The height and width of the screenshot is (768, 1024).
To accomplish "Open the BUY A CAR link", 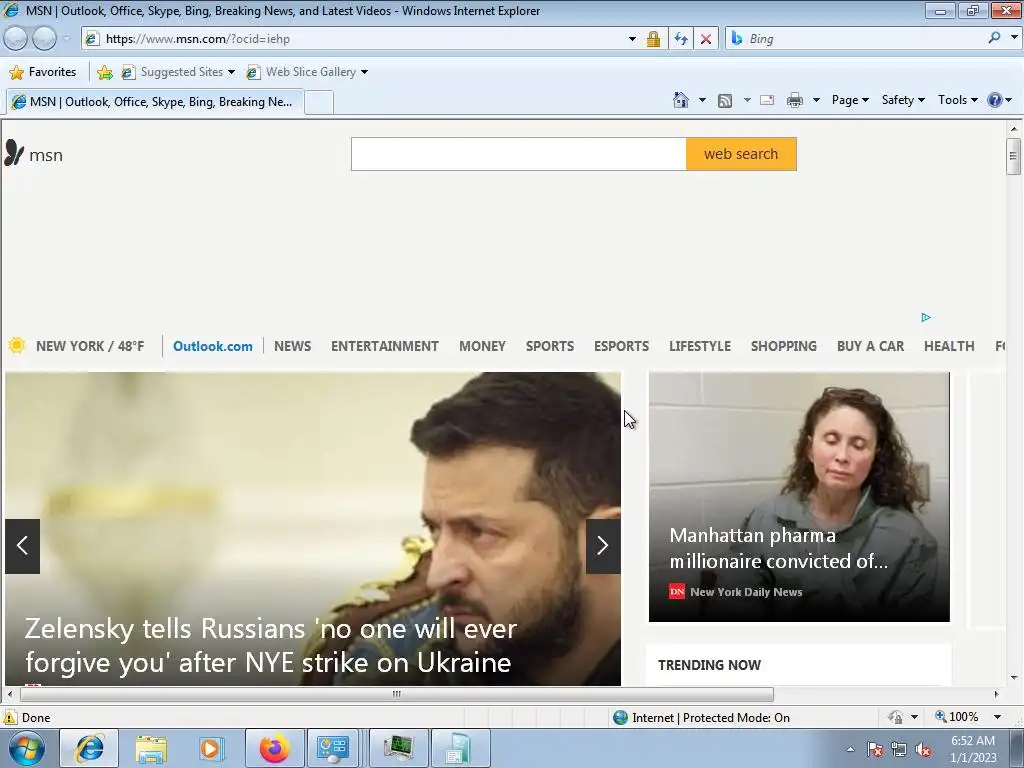I will (x=871, y=346).
